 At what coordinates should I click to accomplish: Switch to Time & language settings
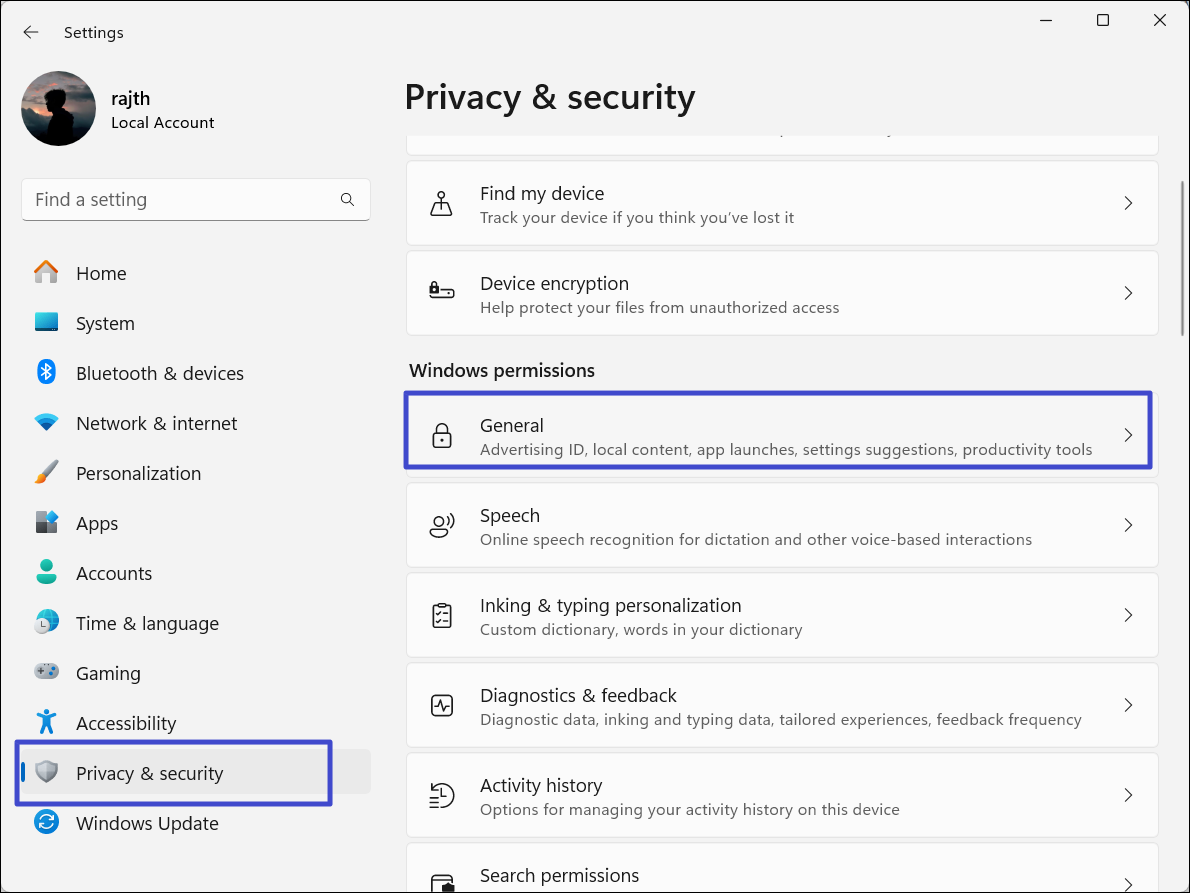pyautogui.click(x=147, y=623)
